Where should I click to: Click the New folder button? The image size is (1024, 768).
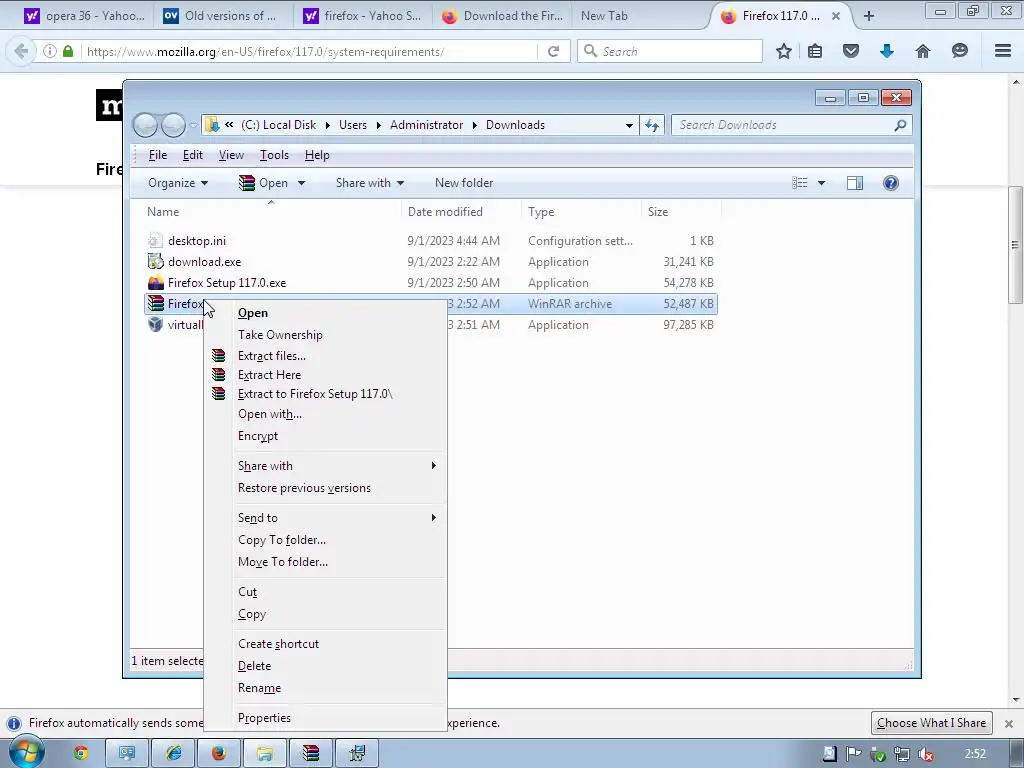(464, 183)
